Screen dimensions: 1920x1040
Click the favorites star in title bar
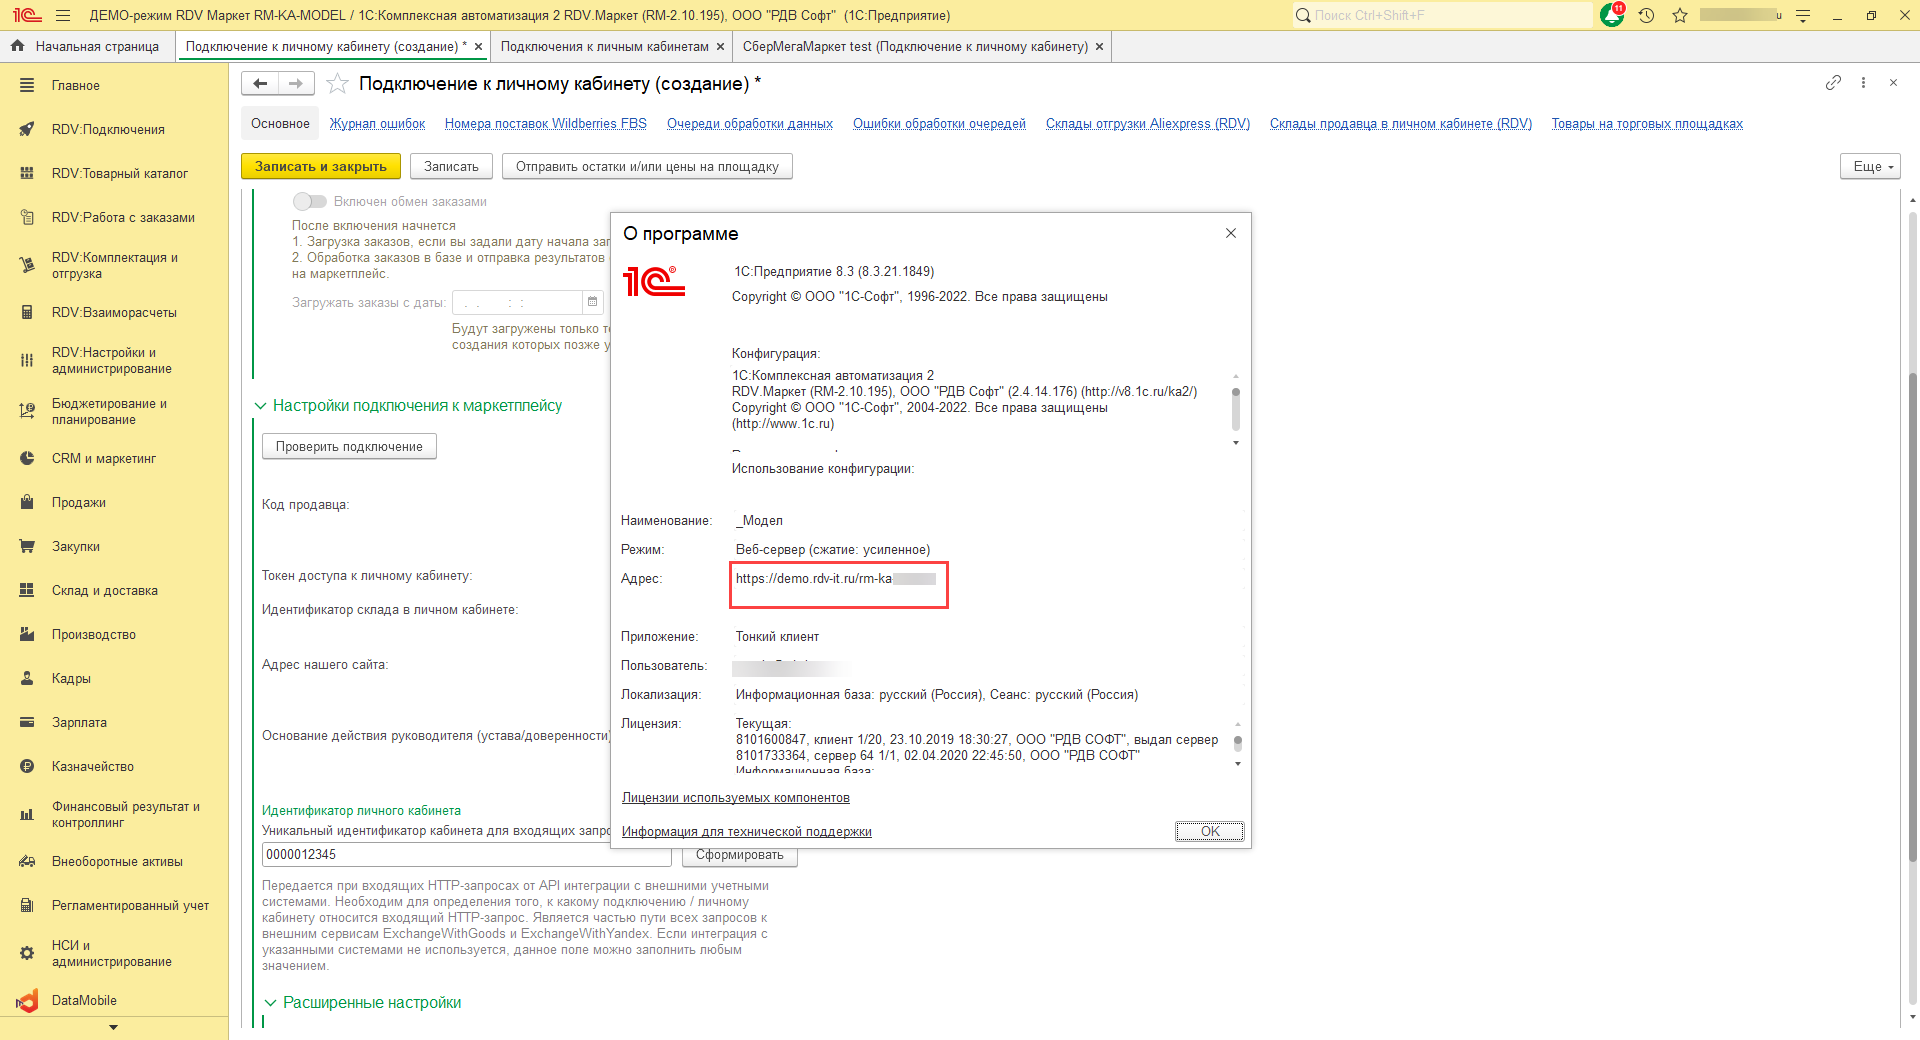(x=1680, y=15)
